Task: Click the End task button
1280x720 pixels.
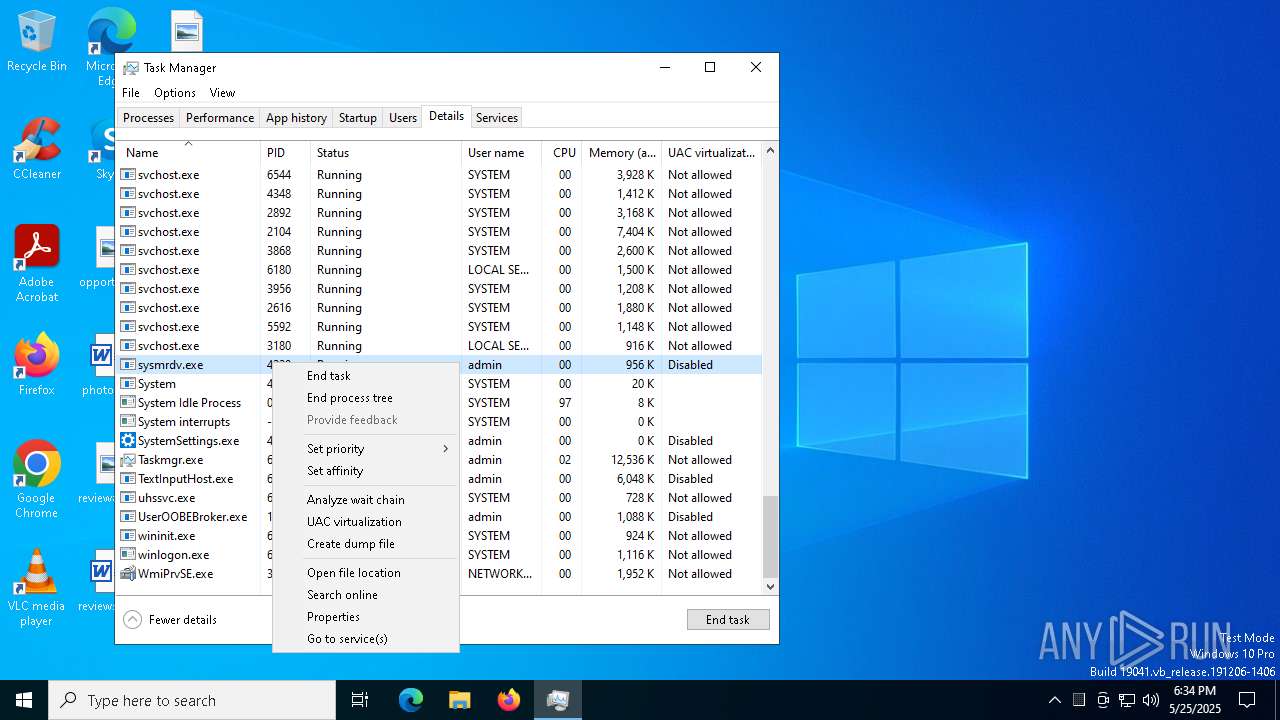Action: point(728,620)
